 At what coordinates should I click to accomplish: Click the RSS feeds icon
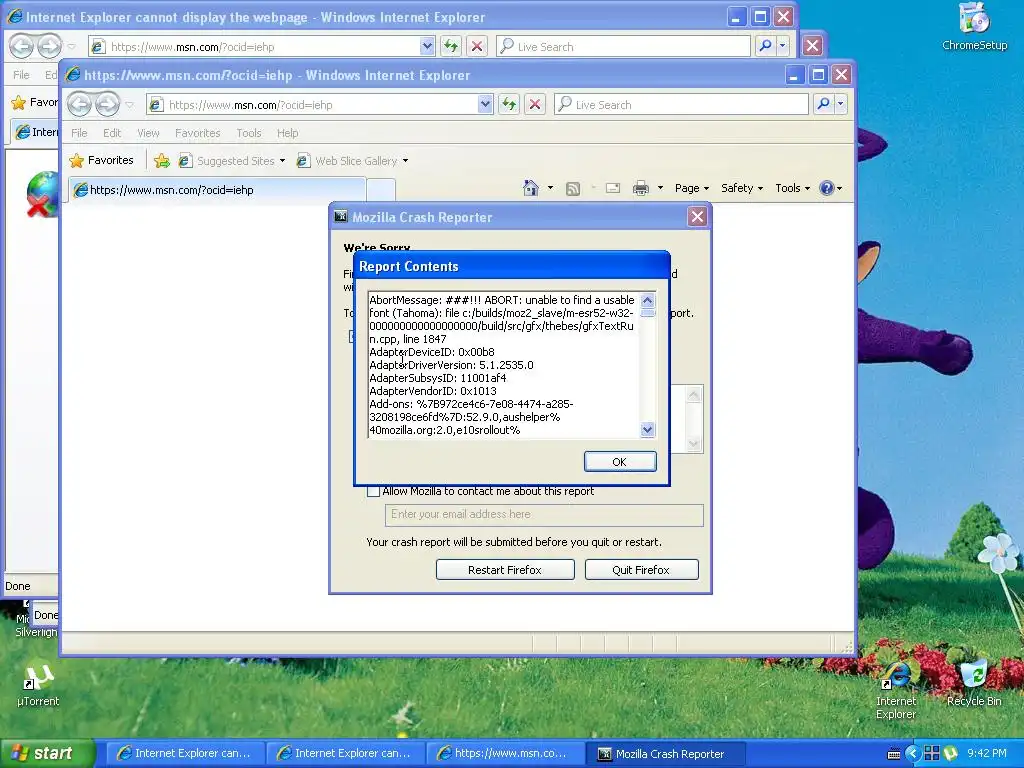pyautogui.click(x=573, y=189)
